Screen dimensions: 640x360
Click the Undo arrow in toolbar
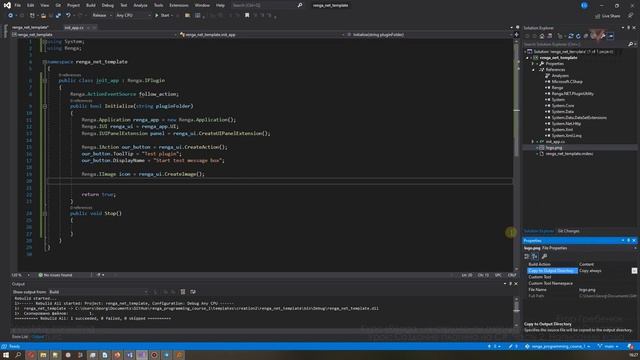click(68, 16)
